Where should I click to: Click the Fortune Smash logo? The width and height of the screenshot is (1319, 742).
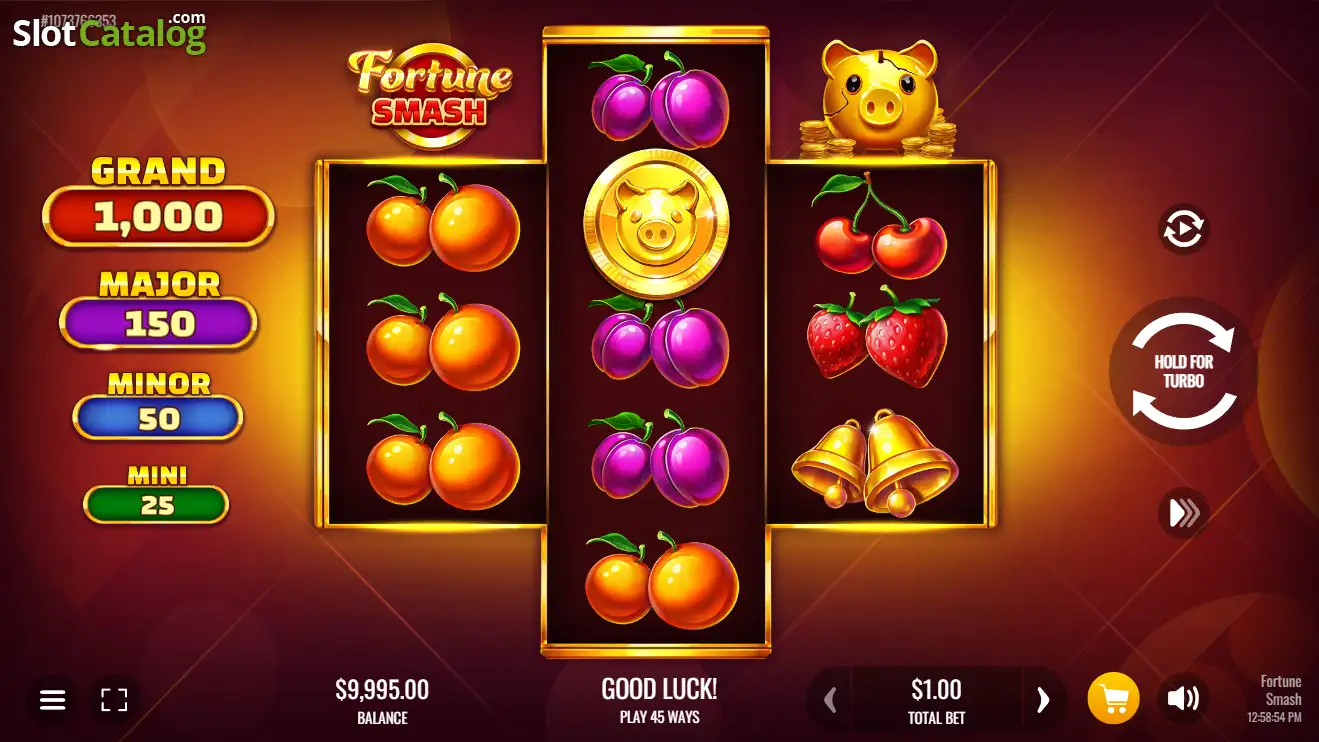[430, 95]
